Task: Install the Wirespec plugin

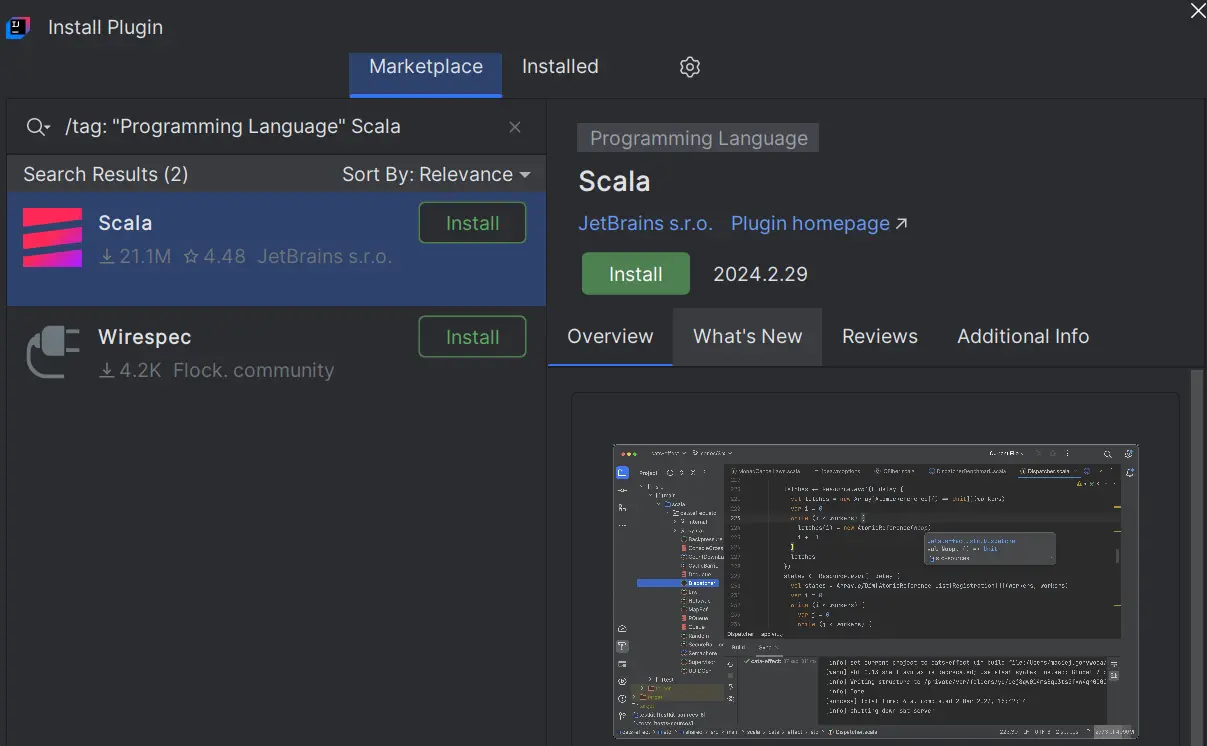Action: [472, 337]
